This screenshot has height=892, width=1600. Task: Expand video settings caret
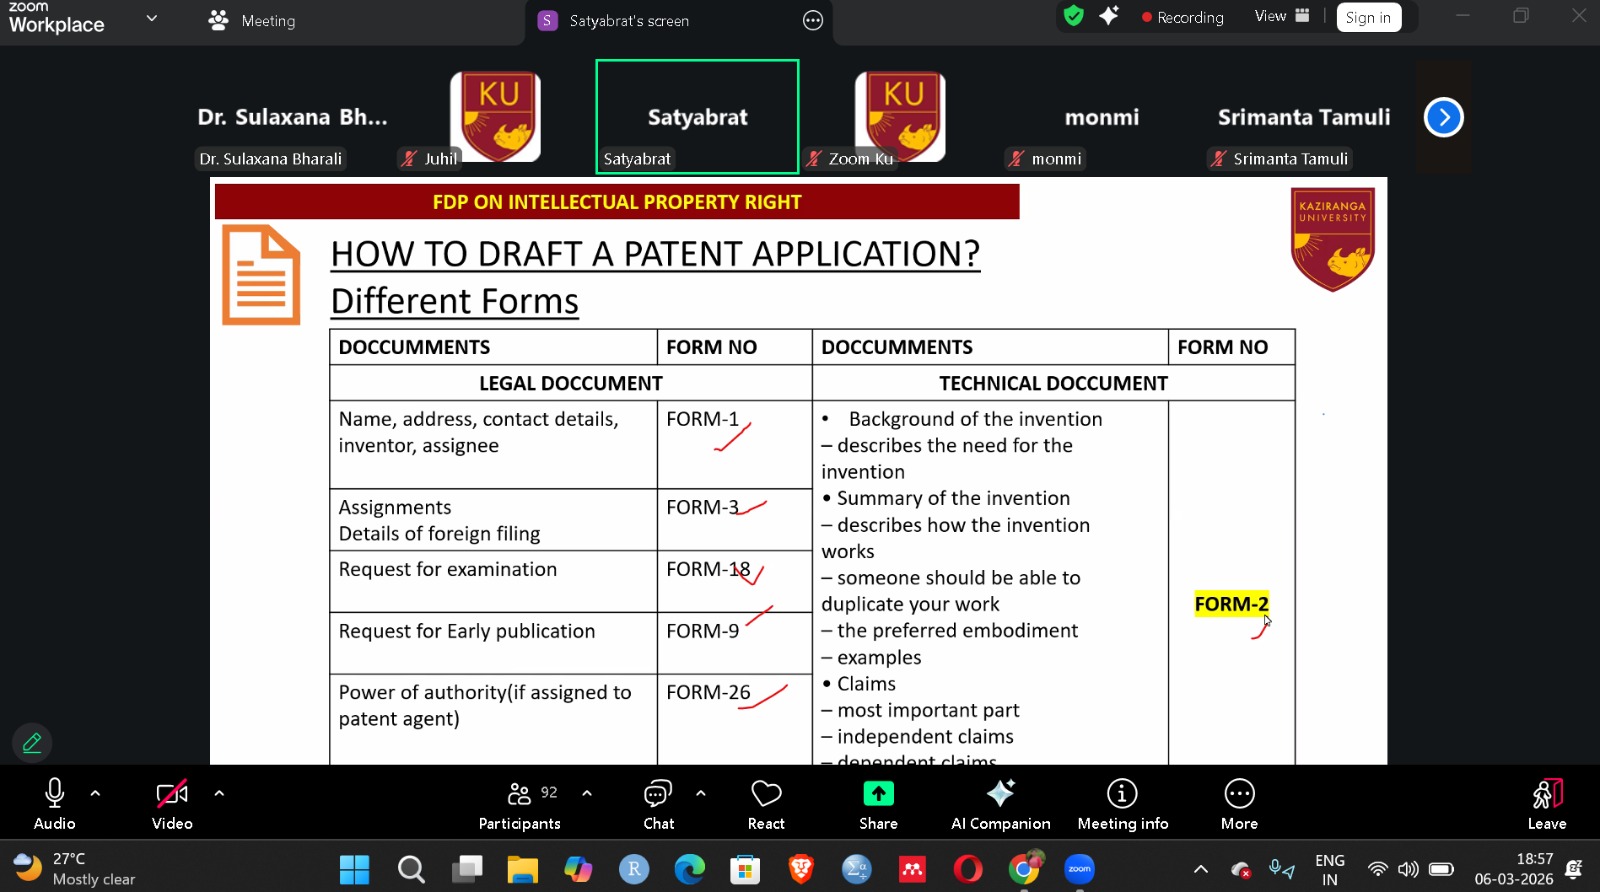[x=219, y=793]
